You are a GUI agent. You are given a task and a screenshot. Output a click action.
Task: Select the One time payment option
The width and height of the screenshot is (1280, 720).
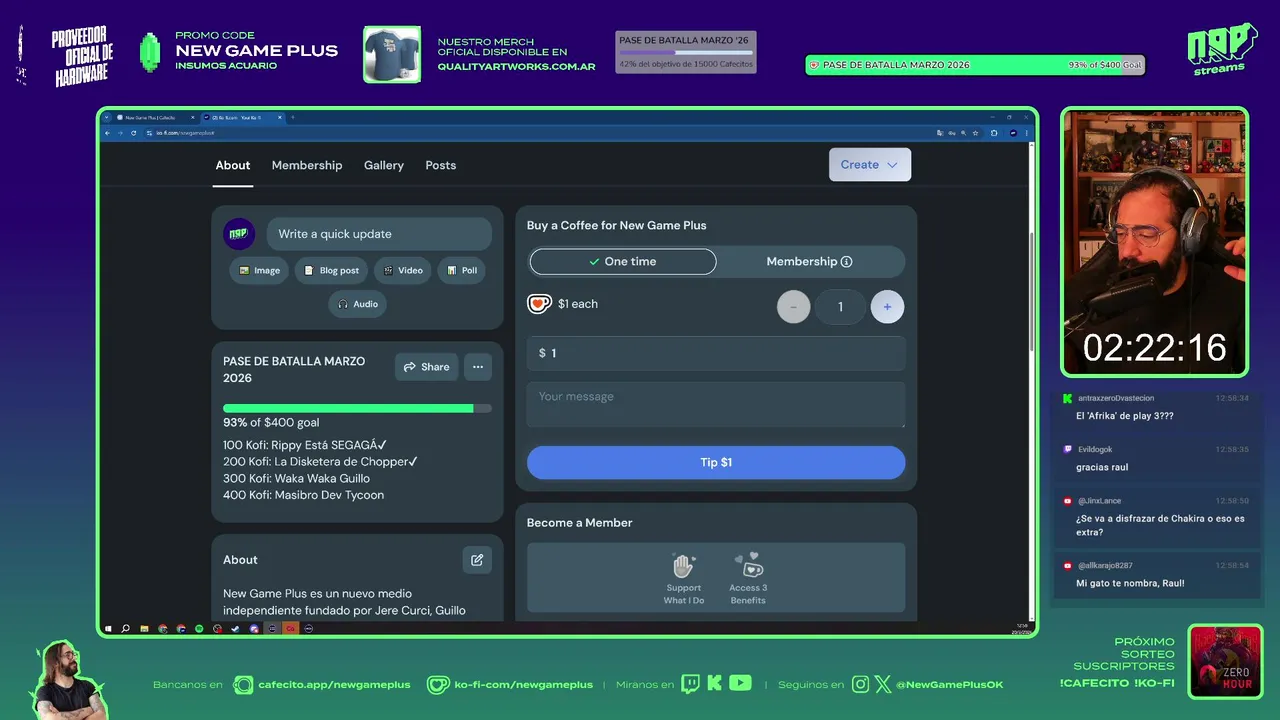pos(623,261)
